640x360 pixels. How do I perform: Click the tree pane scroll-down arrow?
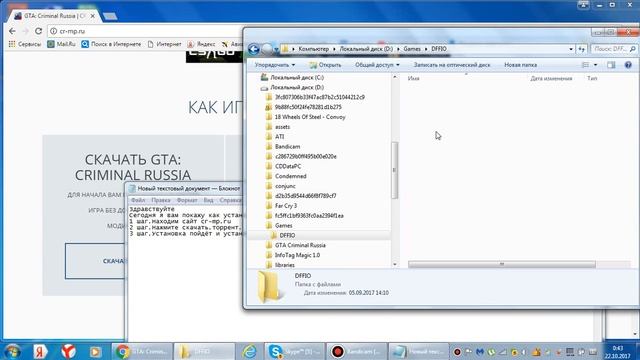click(x=395, y=264)
